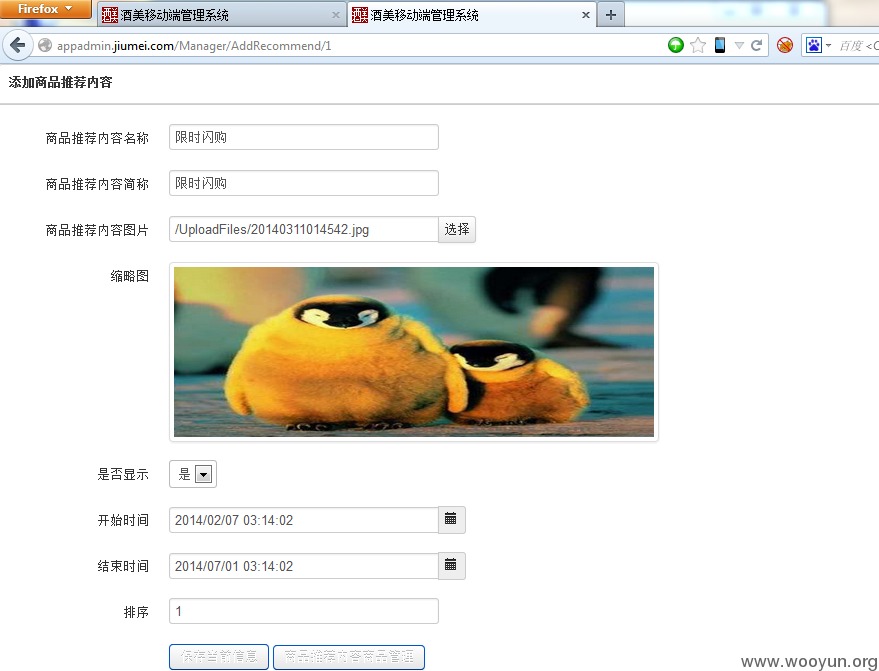
Task: Close the first browser tab
Action: (336, 15)
